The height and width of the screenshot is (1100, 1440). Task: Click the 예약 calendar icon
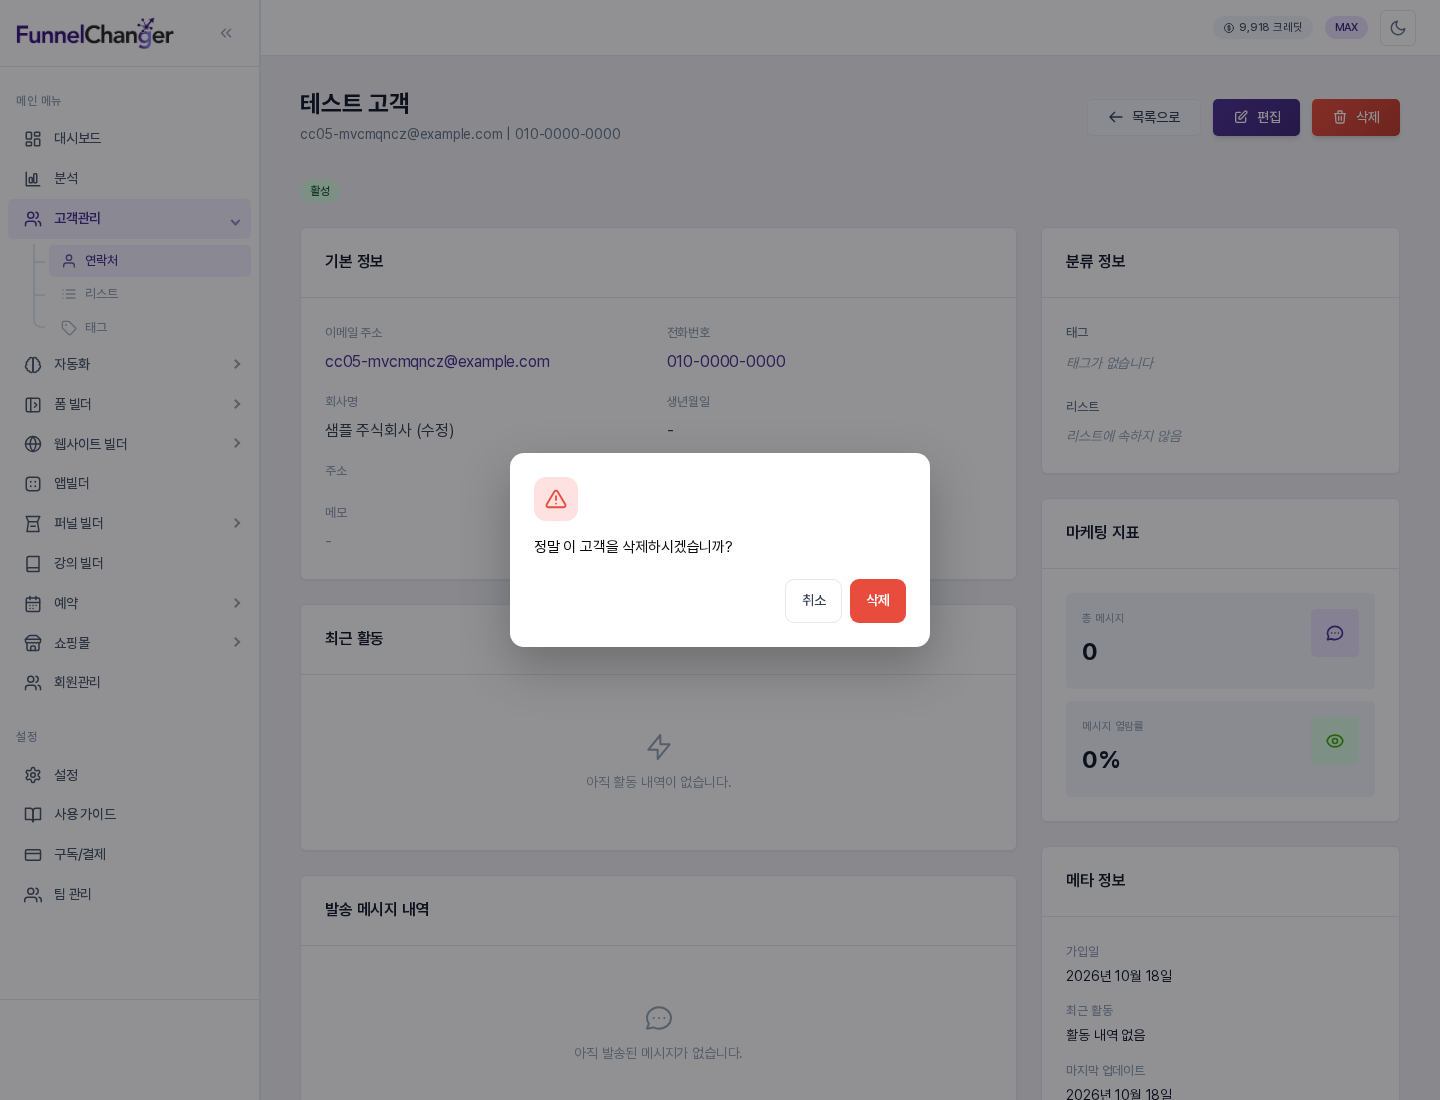point(33,603)
